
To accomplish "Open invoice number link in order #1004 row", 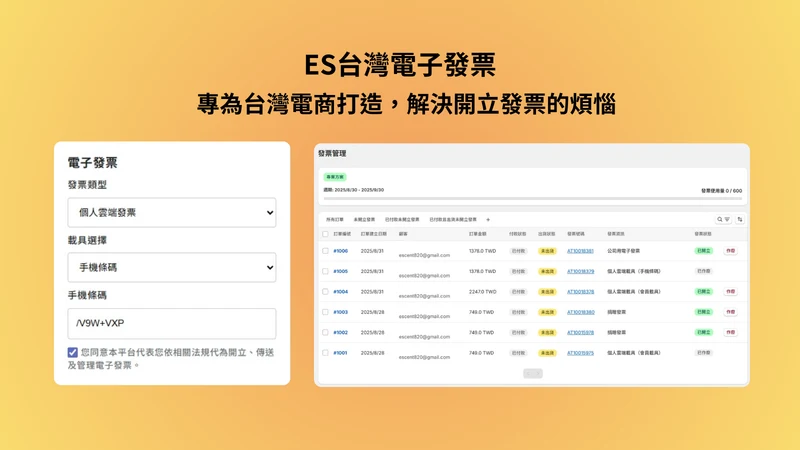I will [x=580, y=292].
